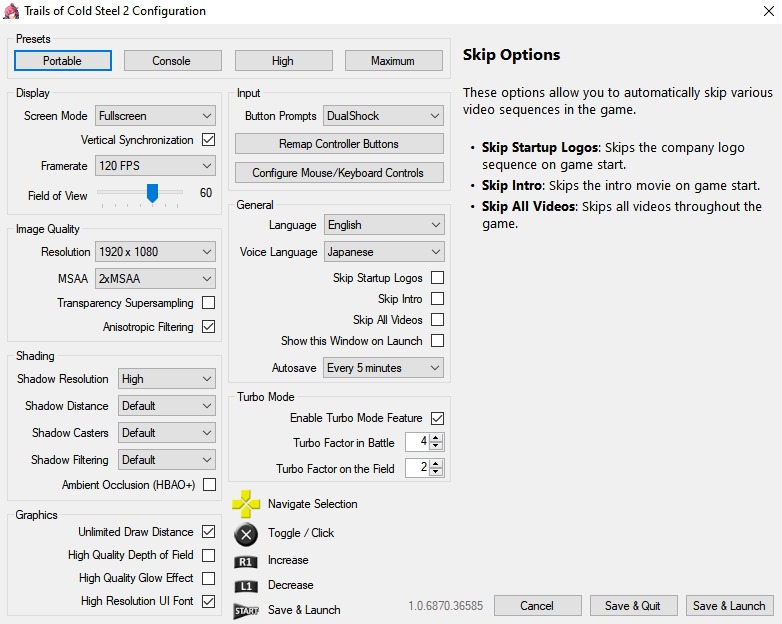The width and height of the screenshot is (782, 624).
Task: Close the configuration window
Action: (769, 11)
